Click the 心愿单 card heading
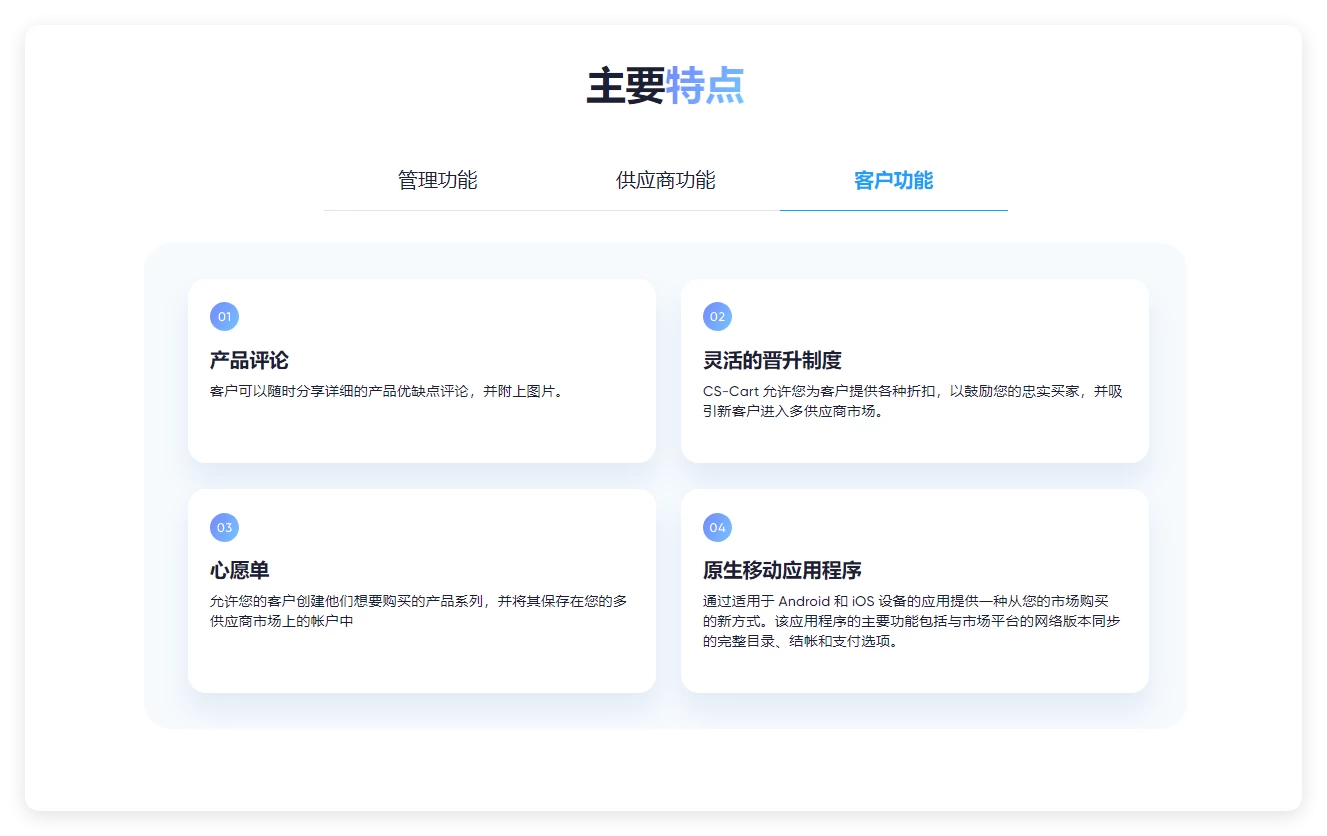The width and height of the screenshot is (1327, 836). pyautogui.click(x=239, y=571)
